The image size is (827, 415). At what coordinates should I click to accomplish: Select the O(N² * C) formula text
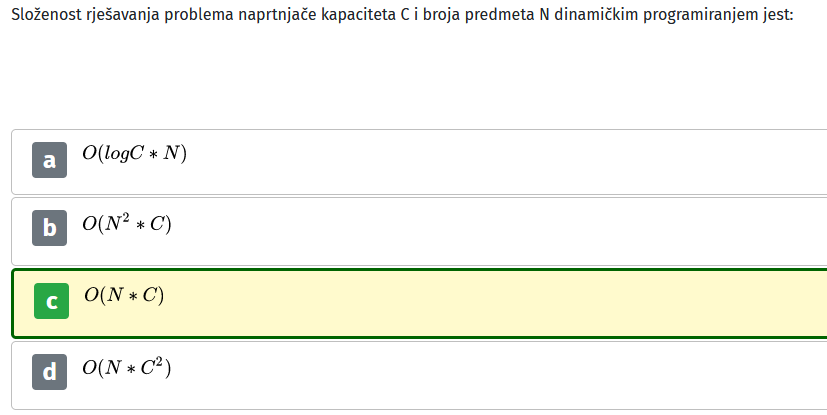(x=127, y=224)
